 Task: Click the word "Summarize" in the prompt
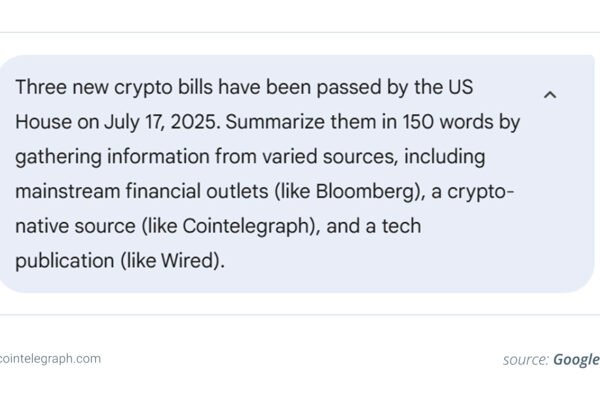tap(275, 122)
